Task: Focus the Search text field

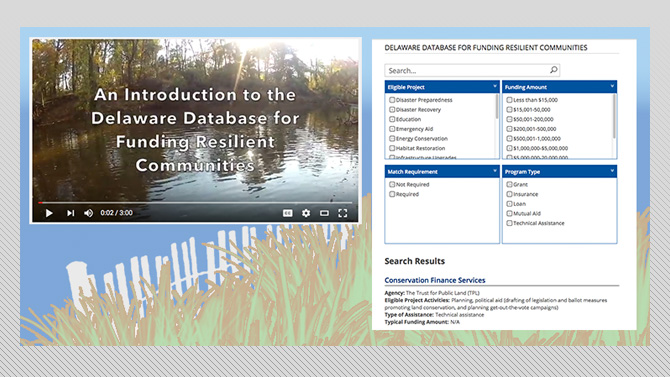Action: 467,70
